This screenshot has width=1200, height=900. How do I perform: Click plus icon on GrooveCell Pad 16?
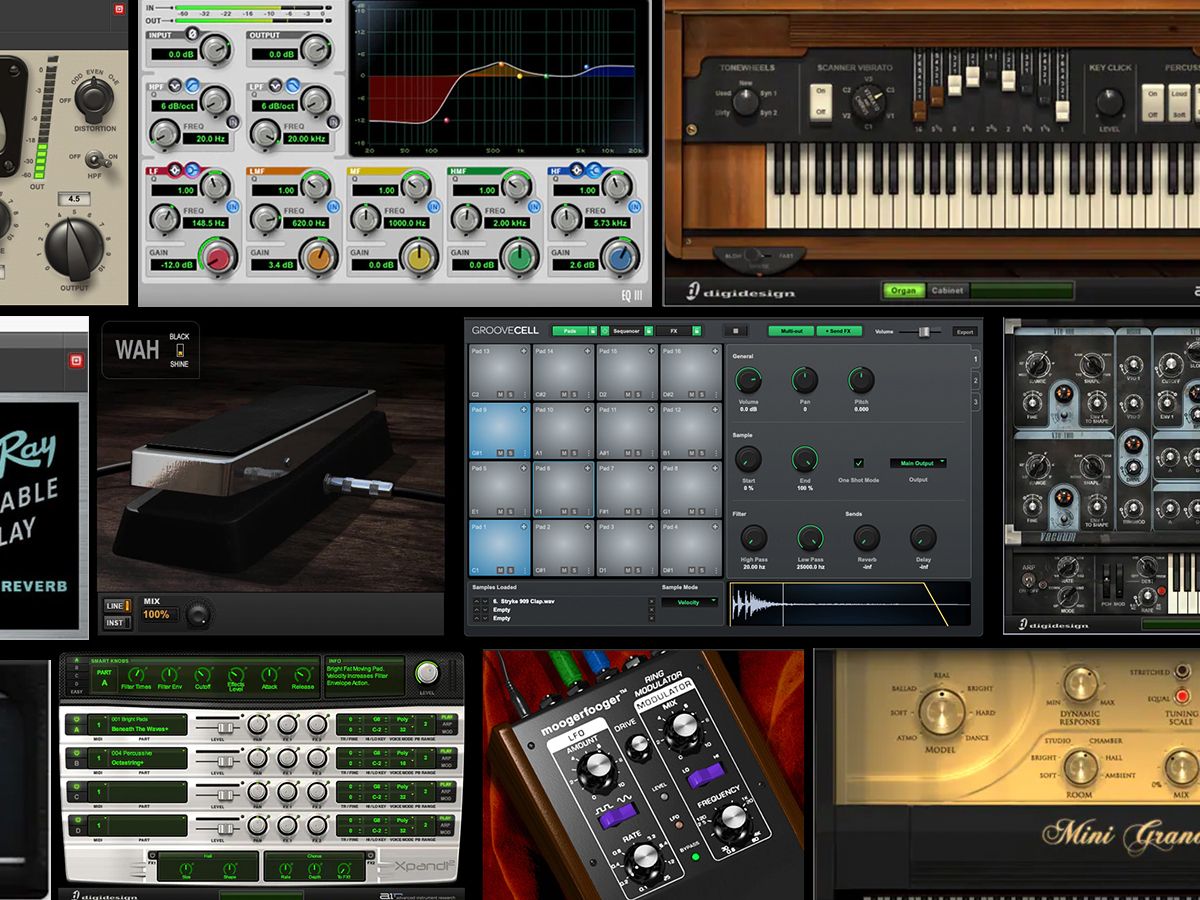(x=714, y=351)
